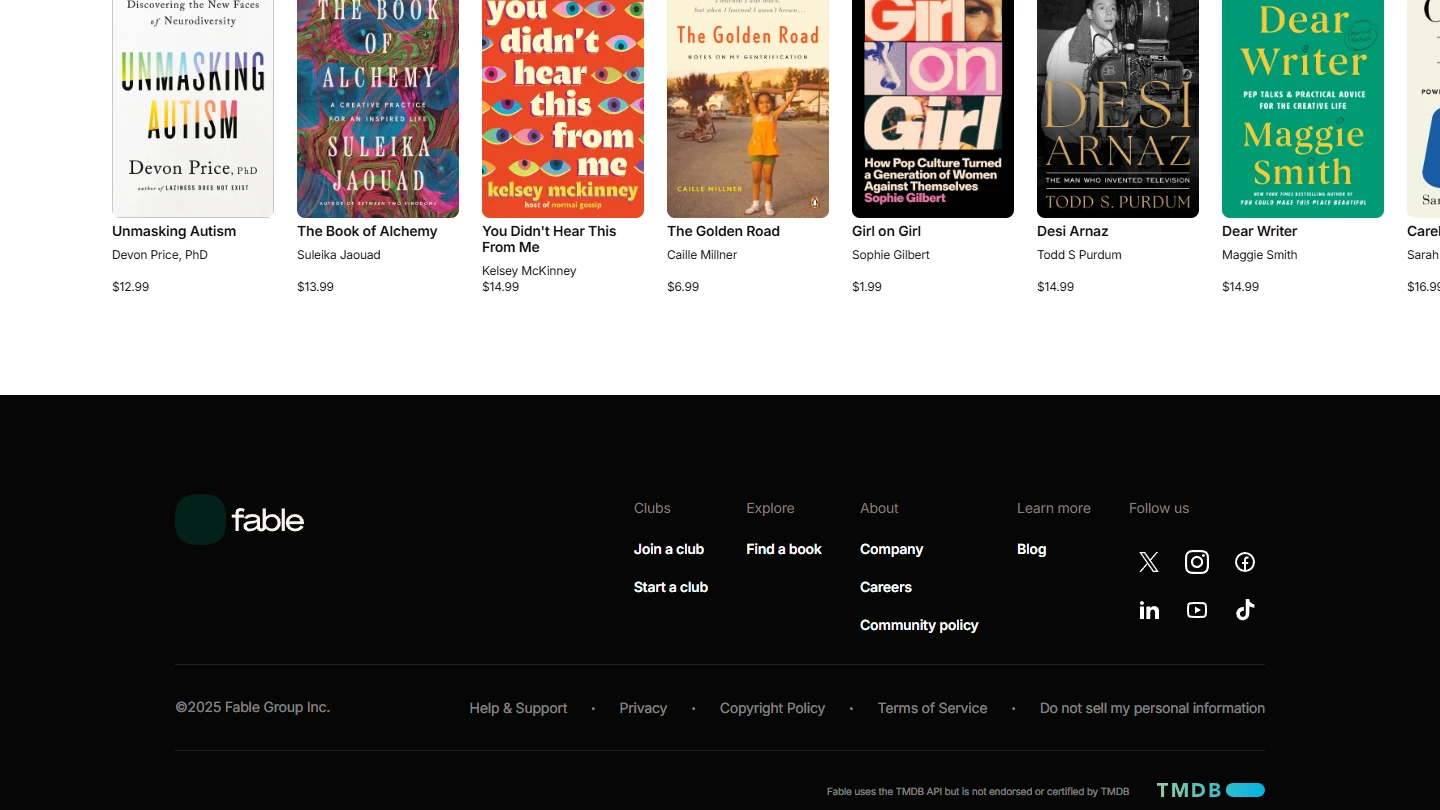Open the Unmasking Autism book cover

coord(193,108)
